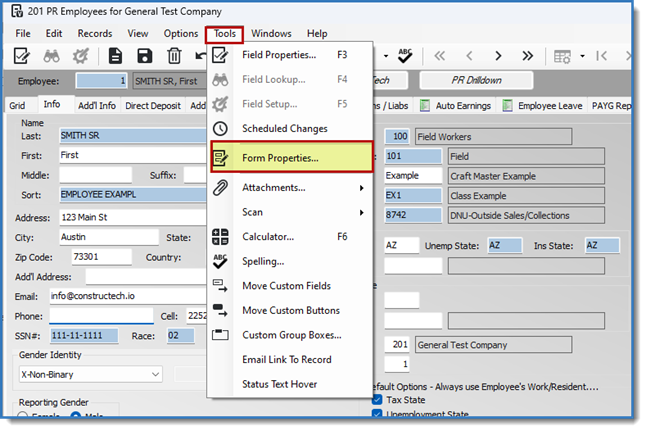Click the PR Drilldown button
The image size is (646, 431).
point(476,80)
